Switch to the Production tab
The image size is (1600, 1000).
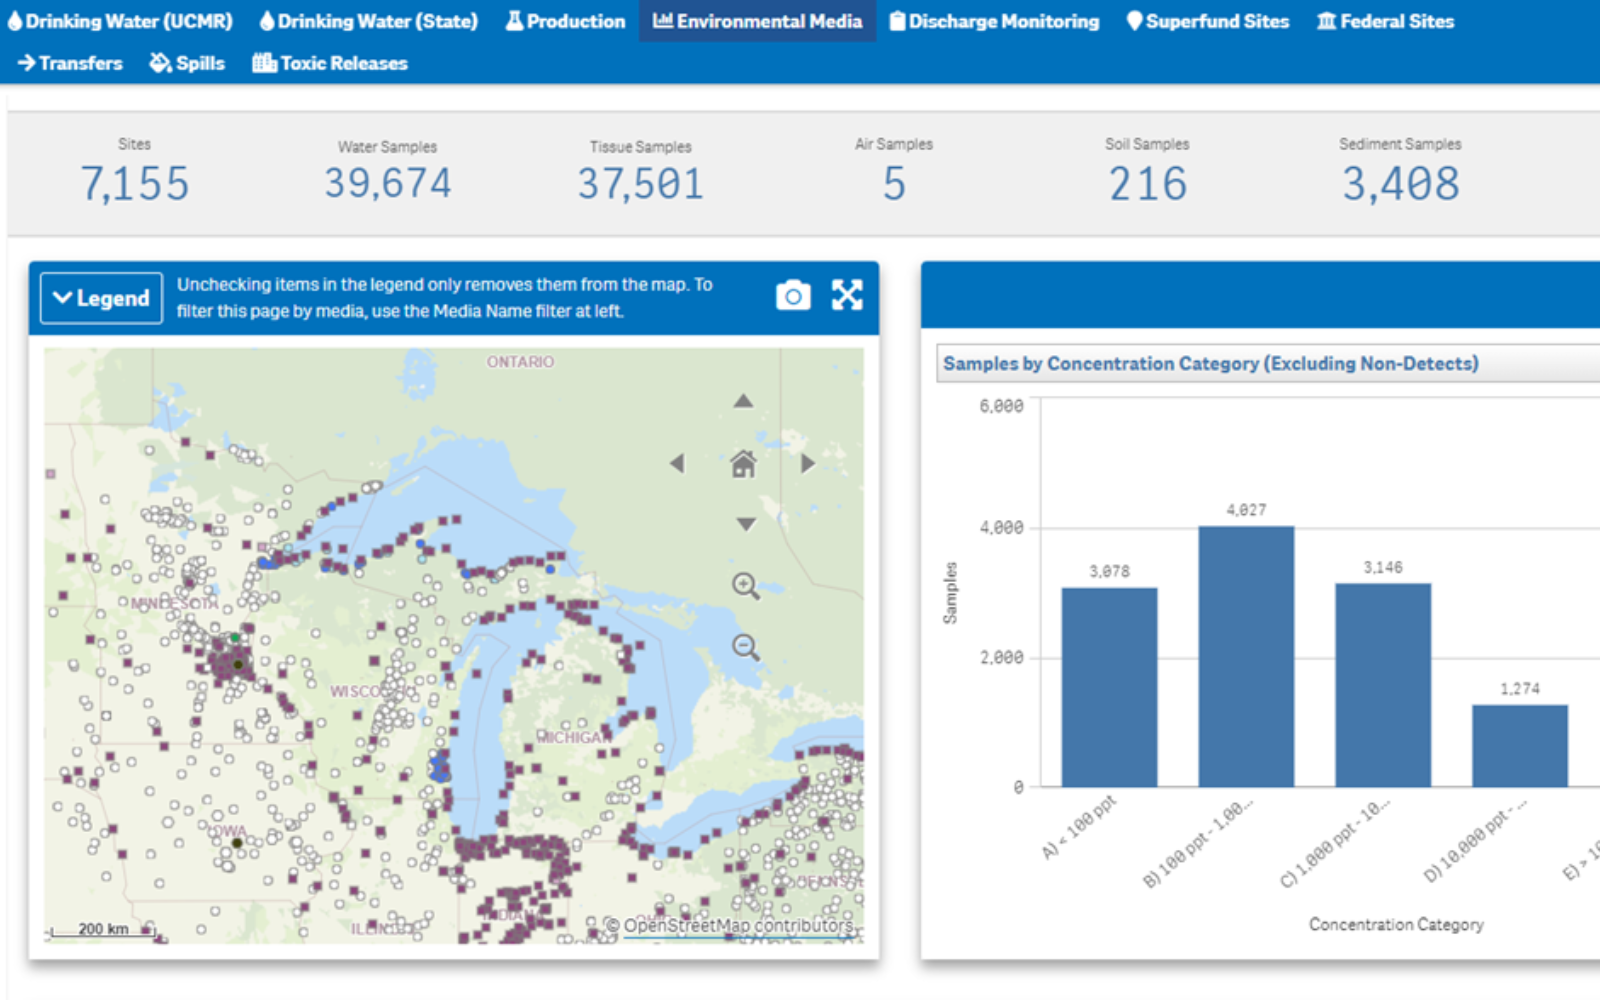tap(565, 21)
